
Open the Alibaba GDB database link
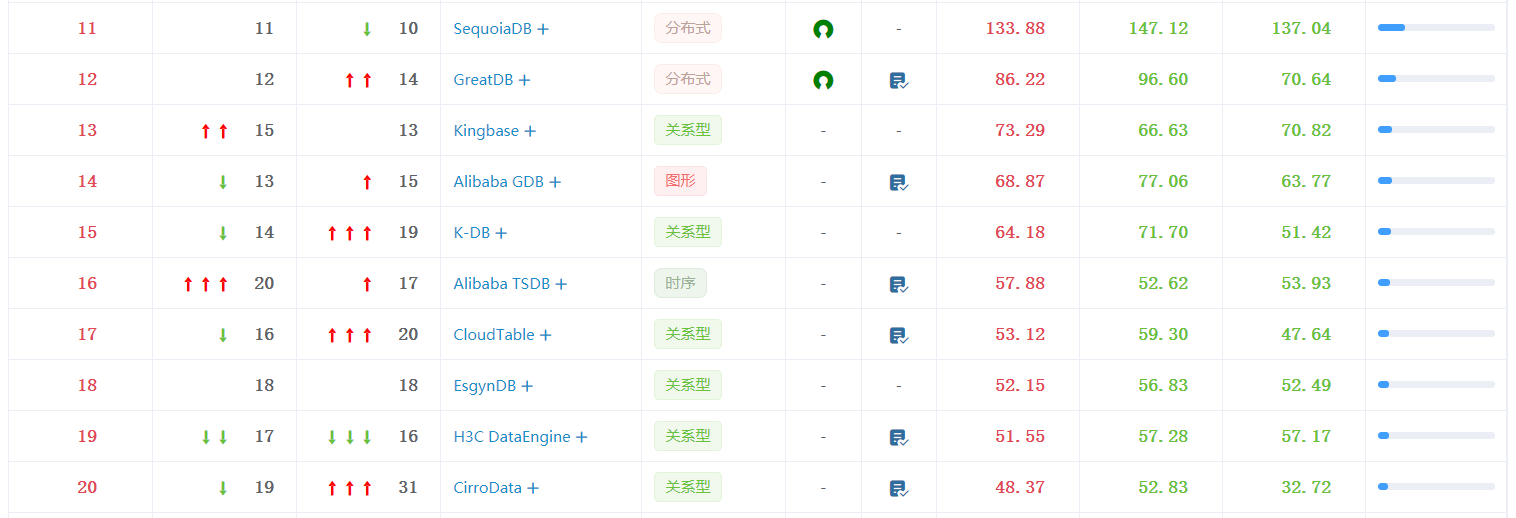498,182
